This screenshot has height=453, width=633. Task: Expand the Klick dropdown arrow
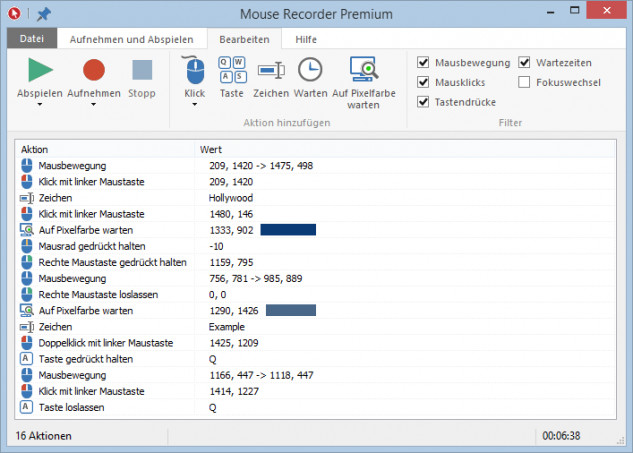pyautogui.click(x=195, y=105)
